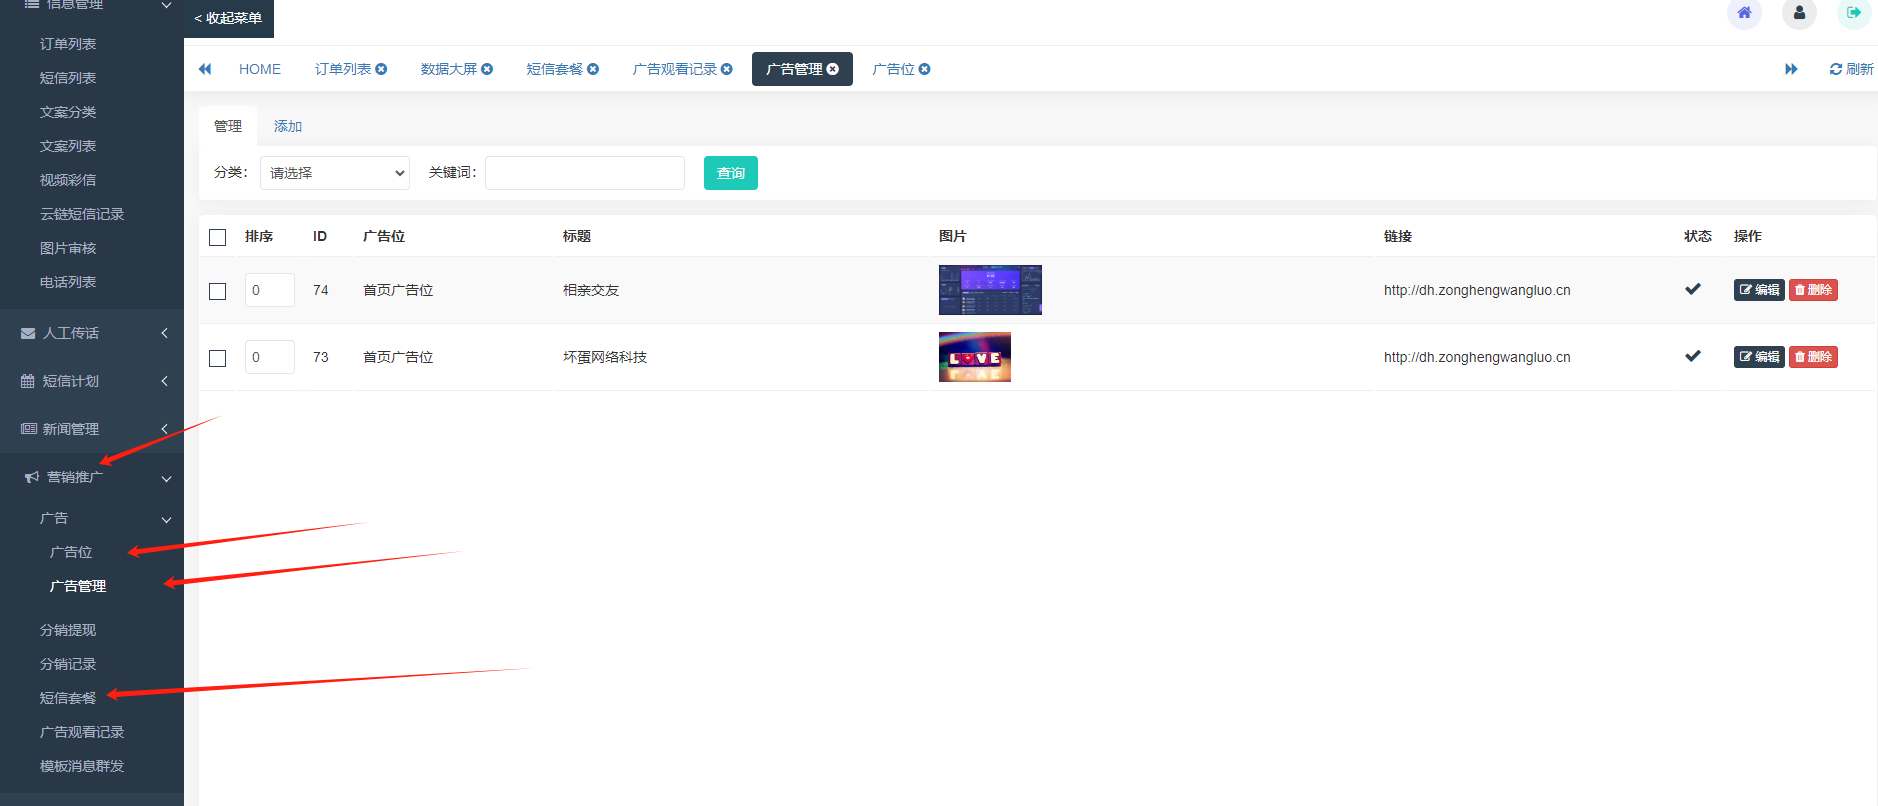Collapse the 信息管理 menu arrow
The width and height of the screenshot is (1878, 806).
(166, 5)
